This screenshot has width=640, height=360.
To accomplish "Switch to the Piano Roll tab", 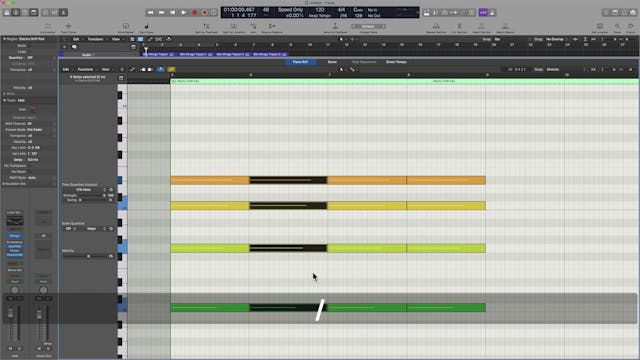I will coord(300,62).
